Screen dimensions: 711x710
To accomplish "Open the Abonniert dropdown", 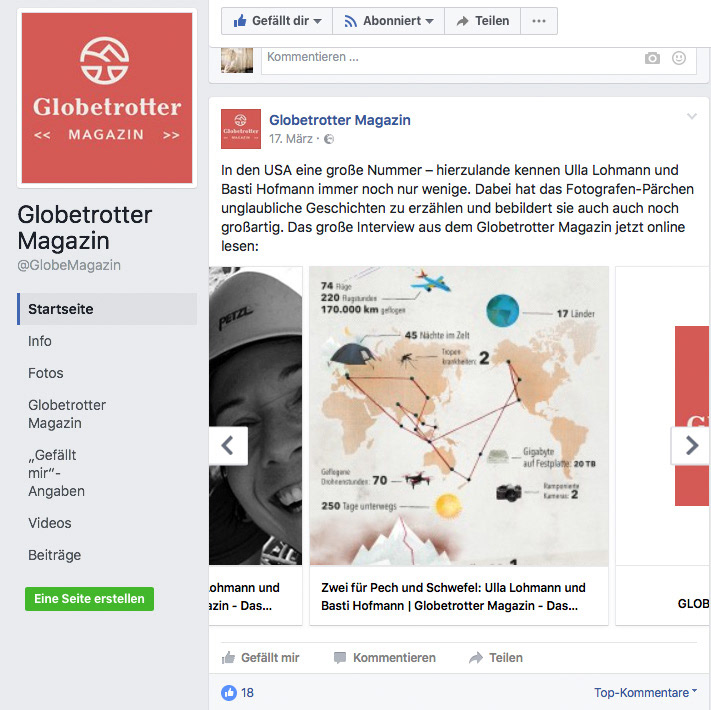I will (x=389, y=21).
